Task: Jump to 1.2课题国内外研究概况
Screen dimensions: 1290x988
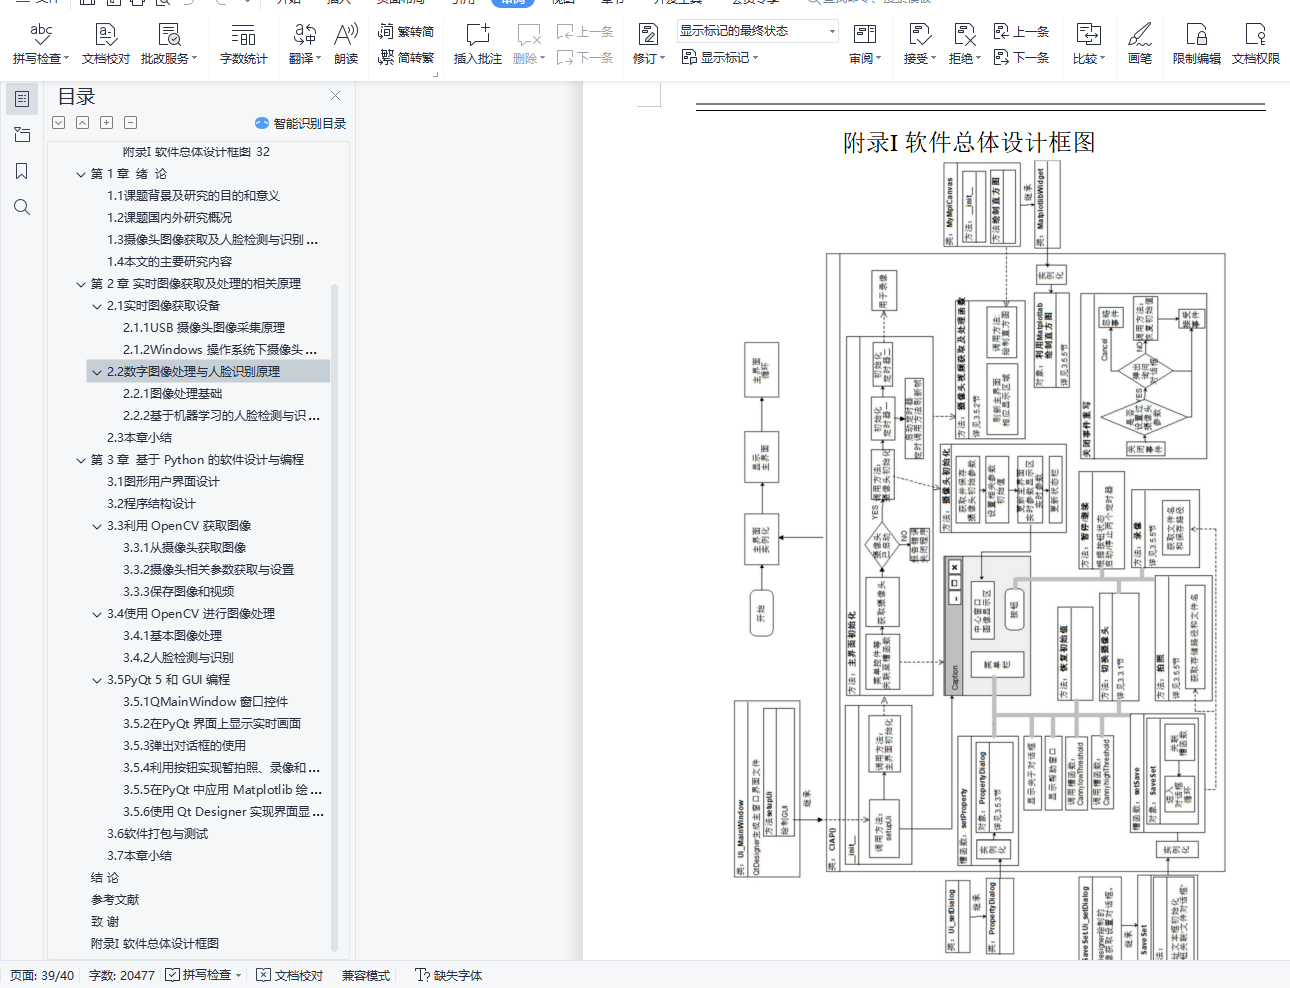Action: [169, 218]
